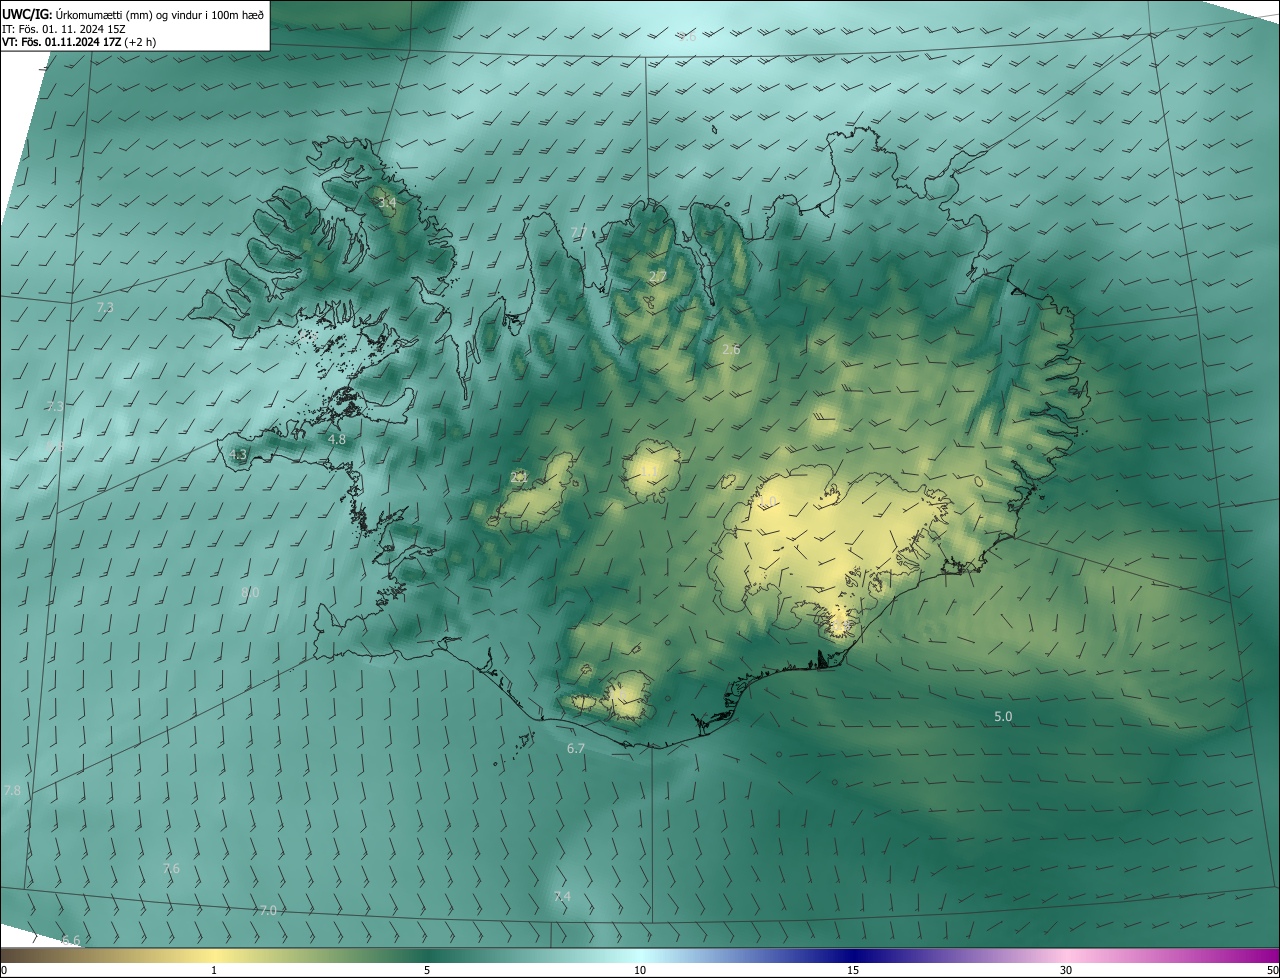Click the '10' tick label on the color scale
The width and height of the screenshot is (1280, 978).
point(640,970)
